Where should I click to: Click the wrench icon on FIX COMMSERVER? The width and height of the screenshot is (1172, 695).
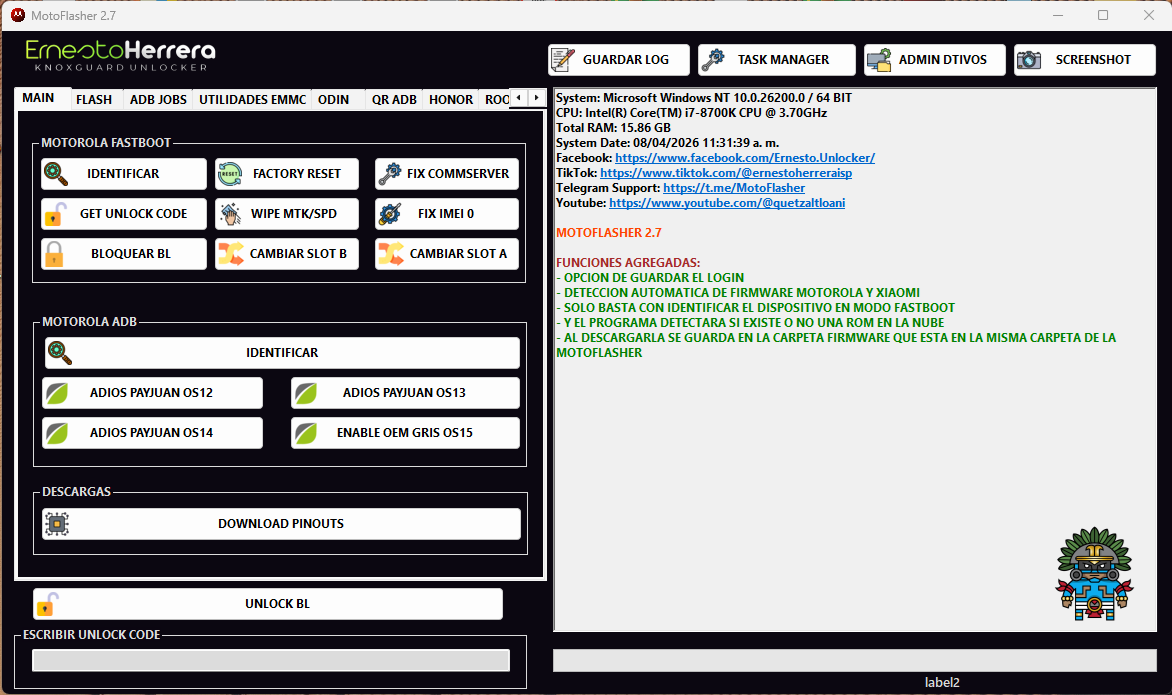tap(389, 174)
